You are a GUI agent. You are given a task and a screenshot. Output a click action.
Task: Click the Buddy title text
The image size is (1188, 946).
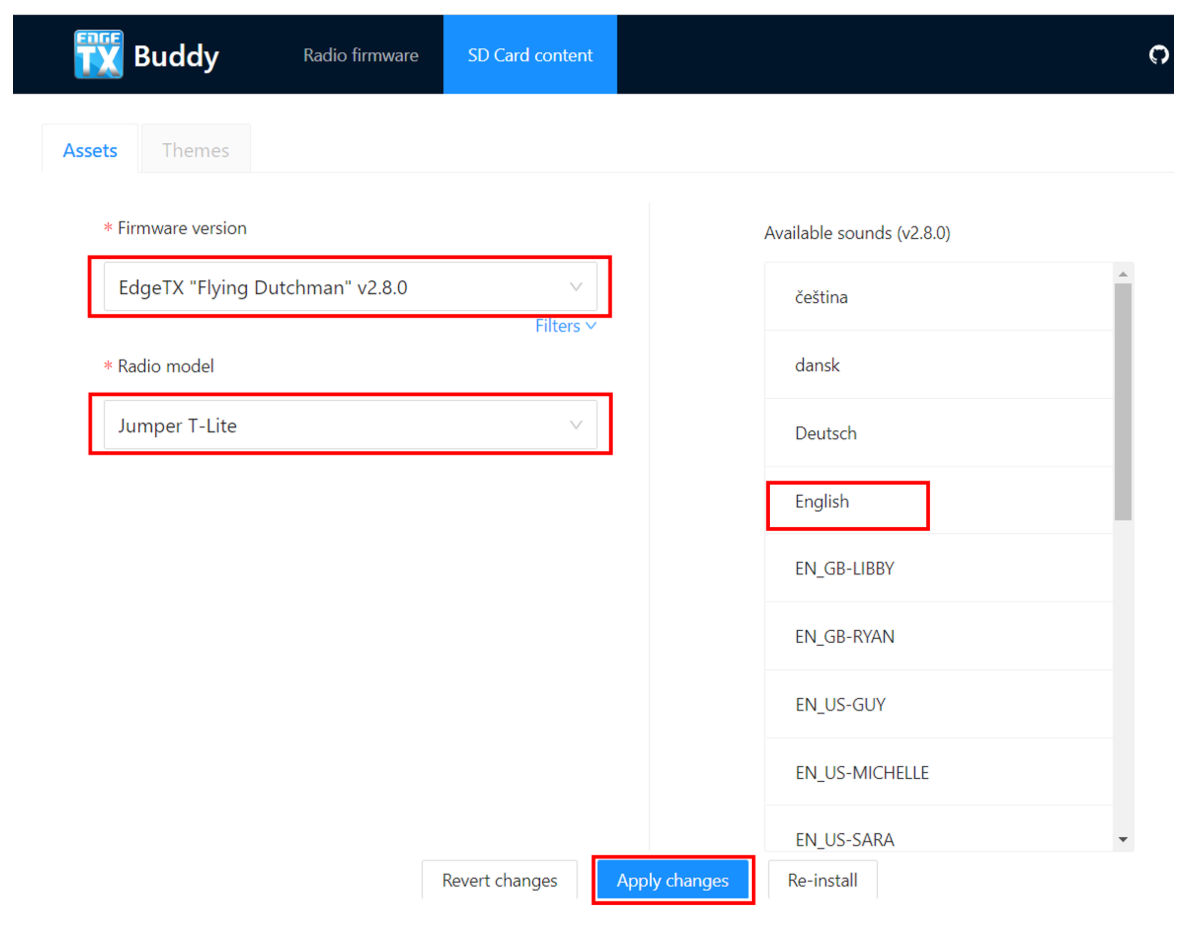[176, 56]
